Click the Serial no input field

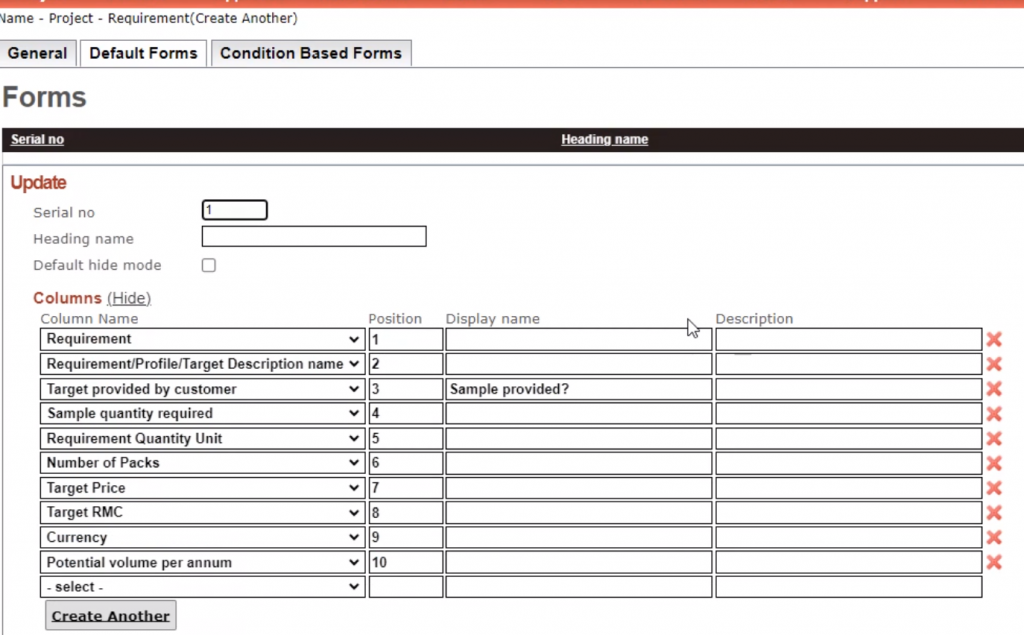(x=235, y=210)
